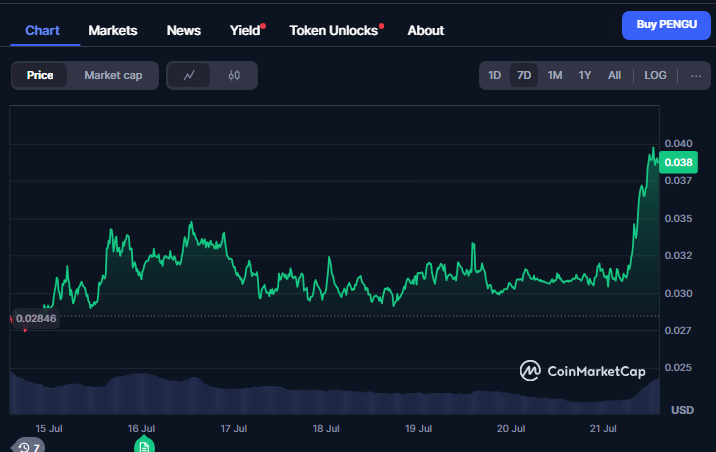Click the 17 Jul date label

point(233,429)
